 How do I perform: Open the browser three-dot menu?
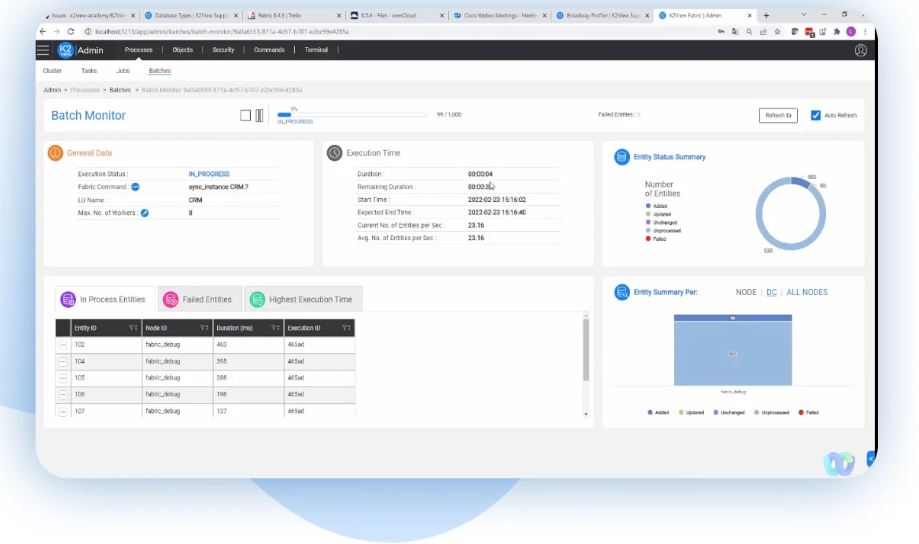click(865, 32)
